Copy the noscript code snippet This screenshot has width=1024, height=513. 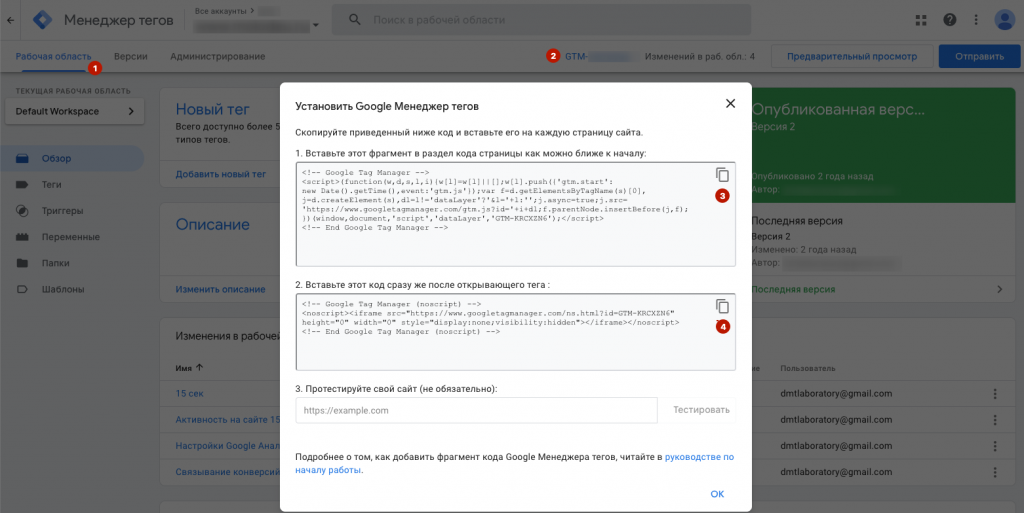(x=722, y=306)
